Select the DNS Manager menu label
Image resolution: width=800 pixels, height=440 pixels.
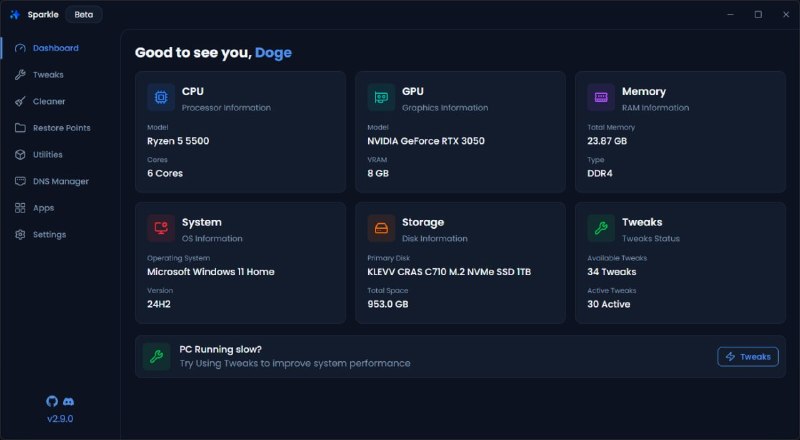pyautogui.click(x=61, y=181)
